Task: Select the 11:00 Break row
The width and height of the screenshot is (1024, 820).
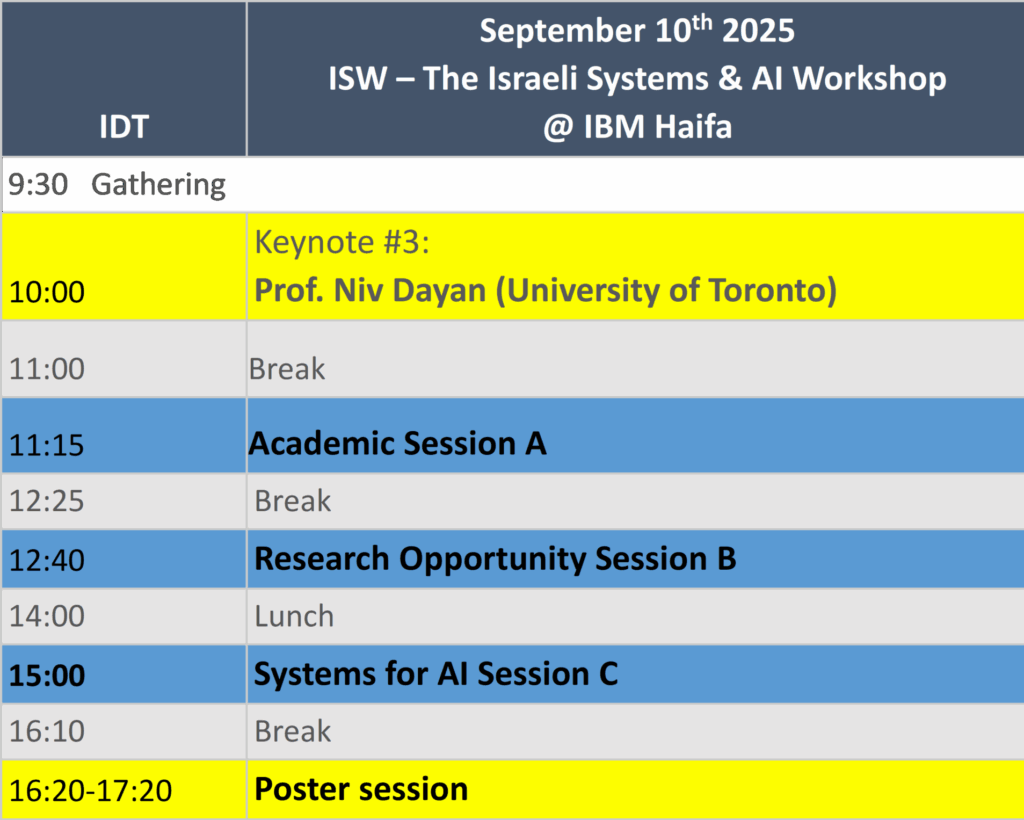Action: (x=513, y=359)
